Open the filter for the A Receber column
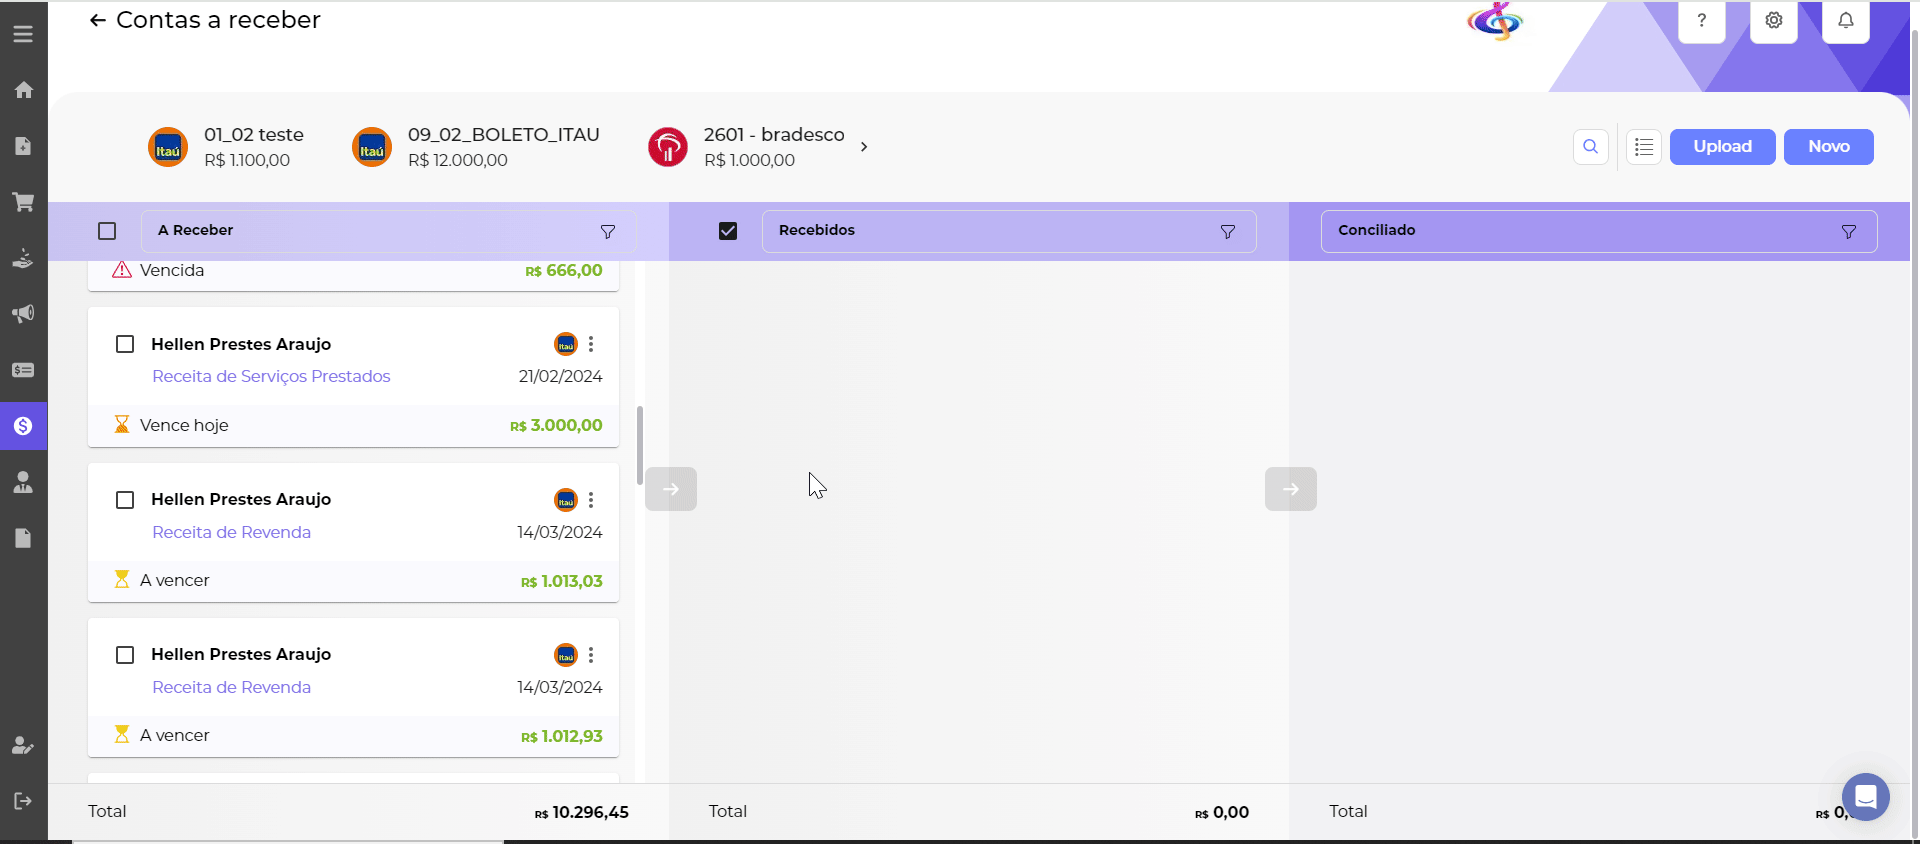Viewport: 1920px width, 844px height. point(607,232)
